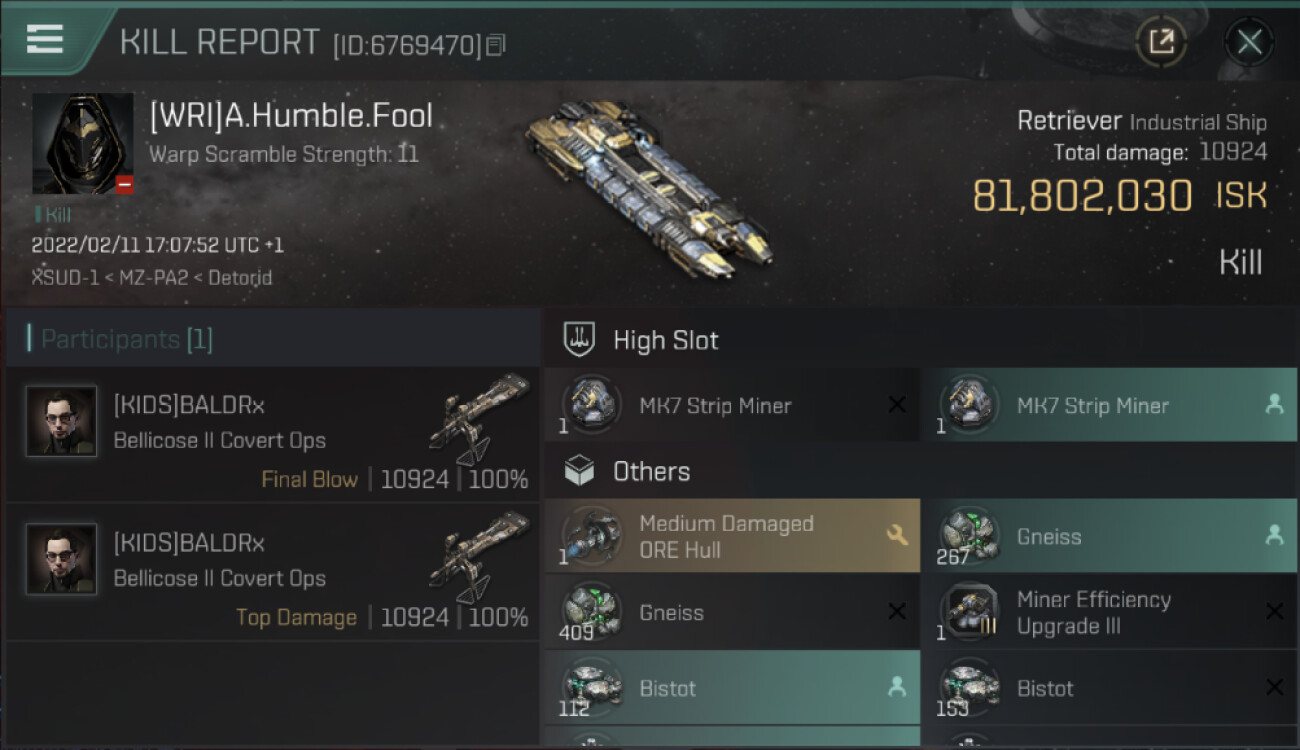Viewport: 1300px width, 750px height.
Task: Click the share kill report icon
Action: (x=1160, y=42)
